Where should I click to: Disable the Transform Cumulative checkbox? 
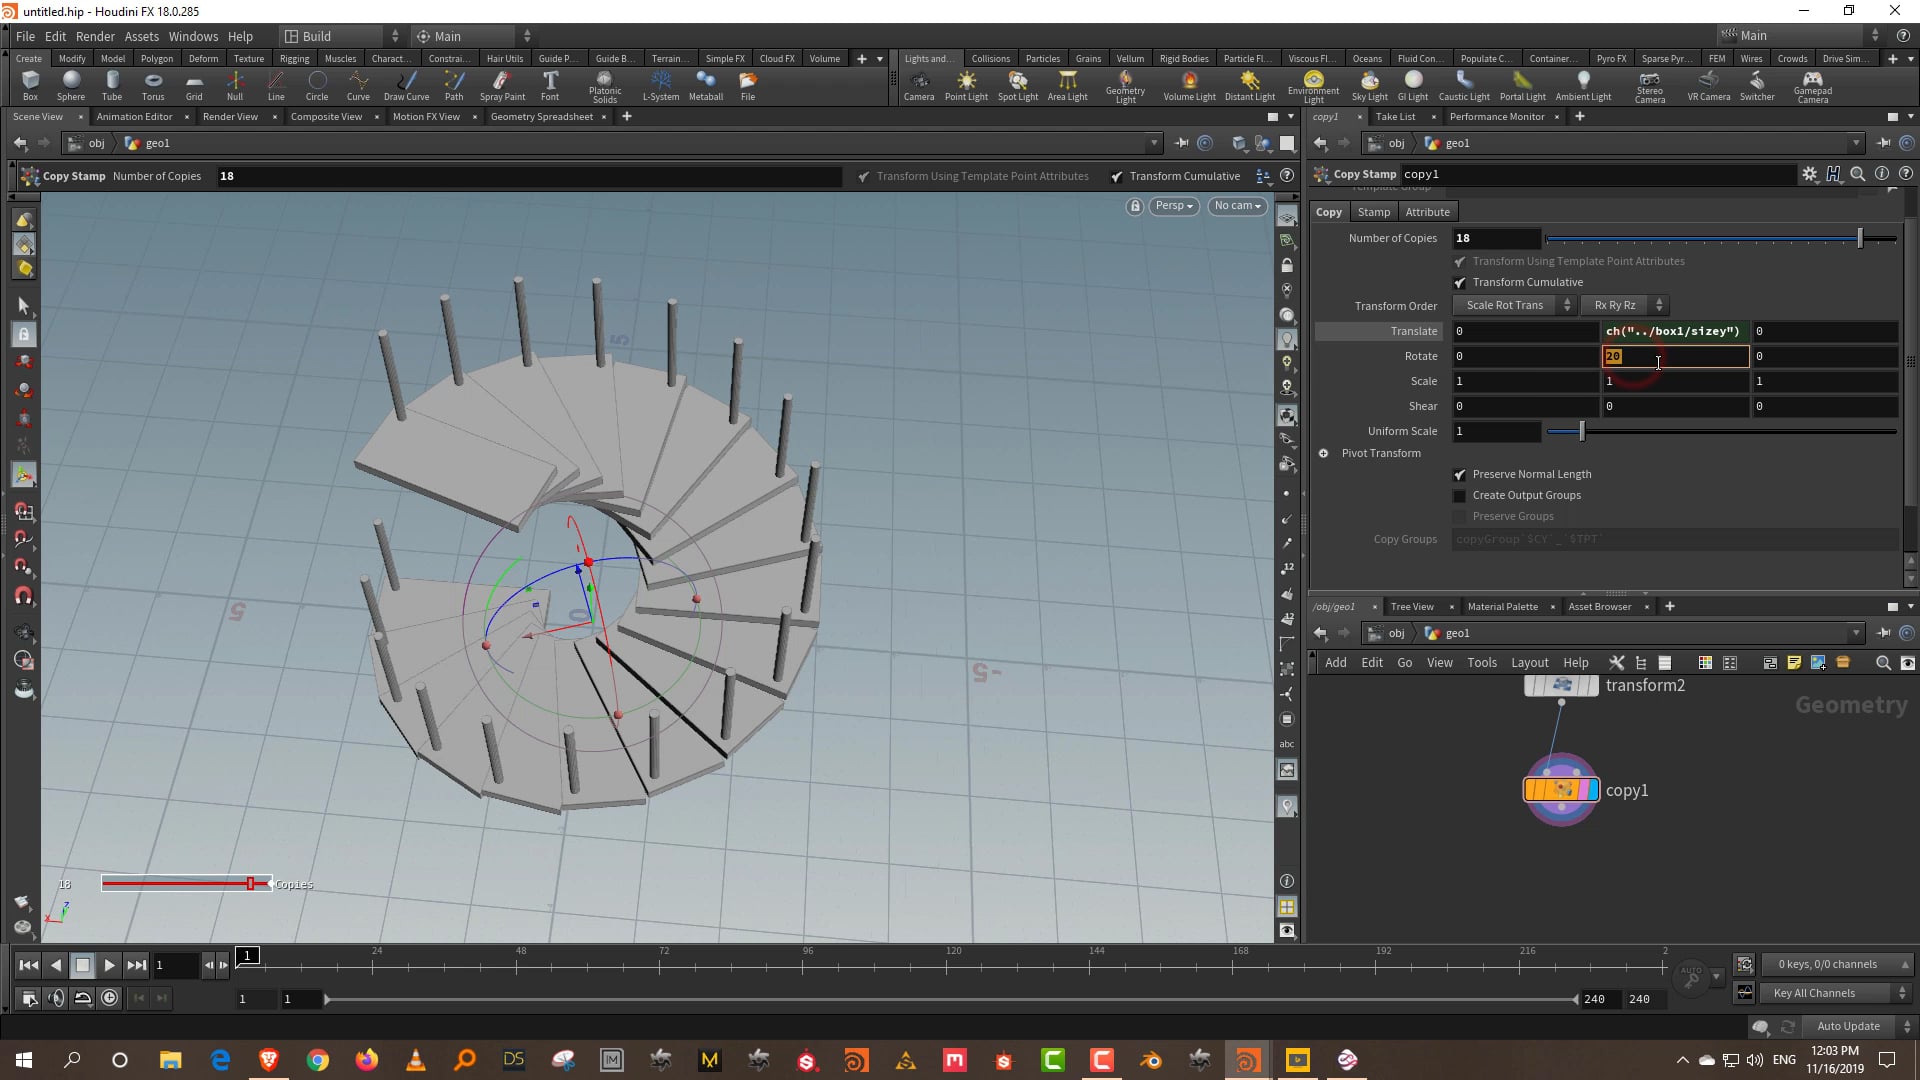[x=1461, y=282]
